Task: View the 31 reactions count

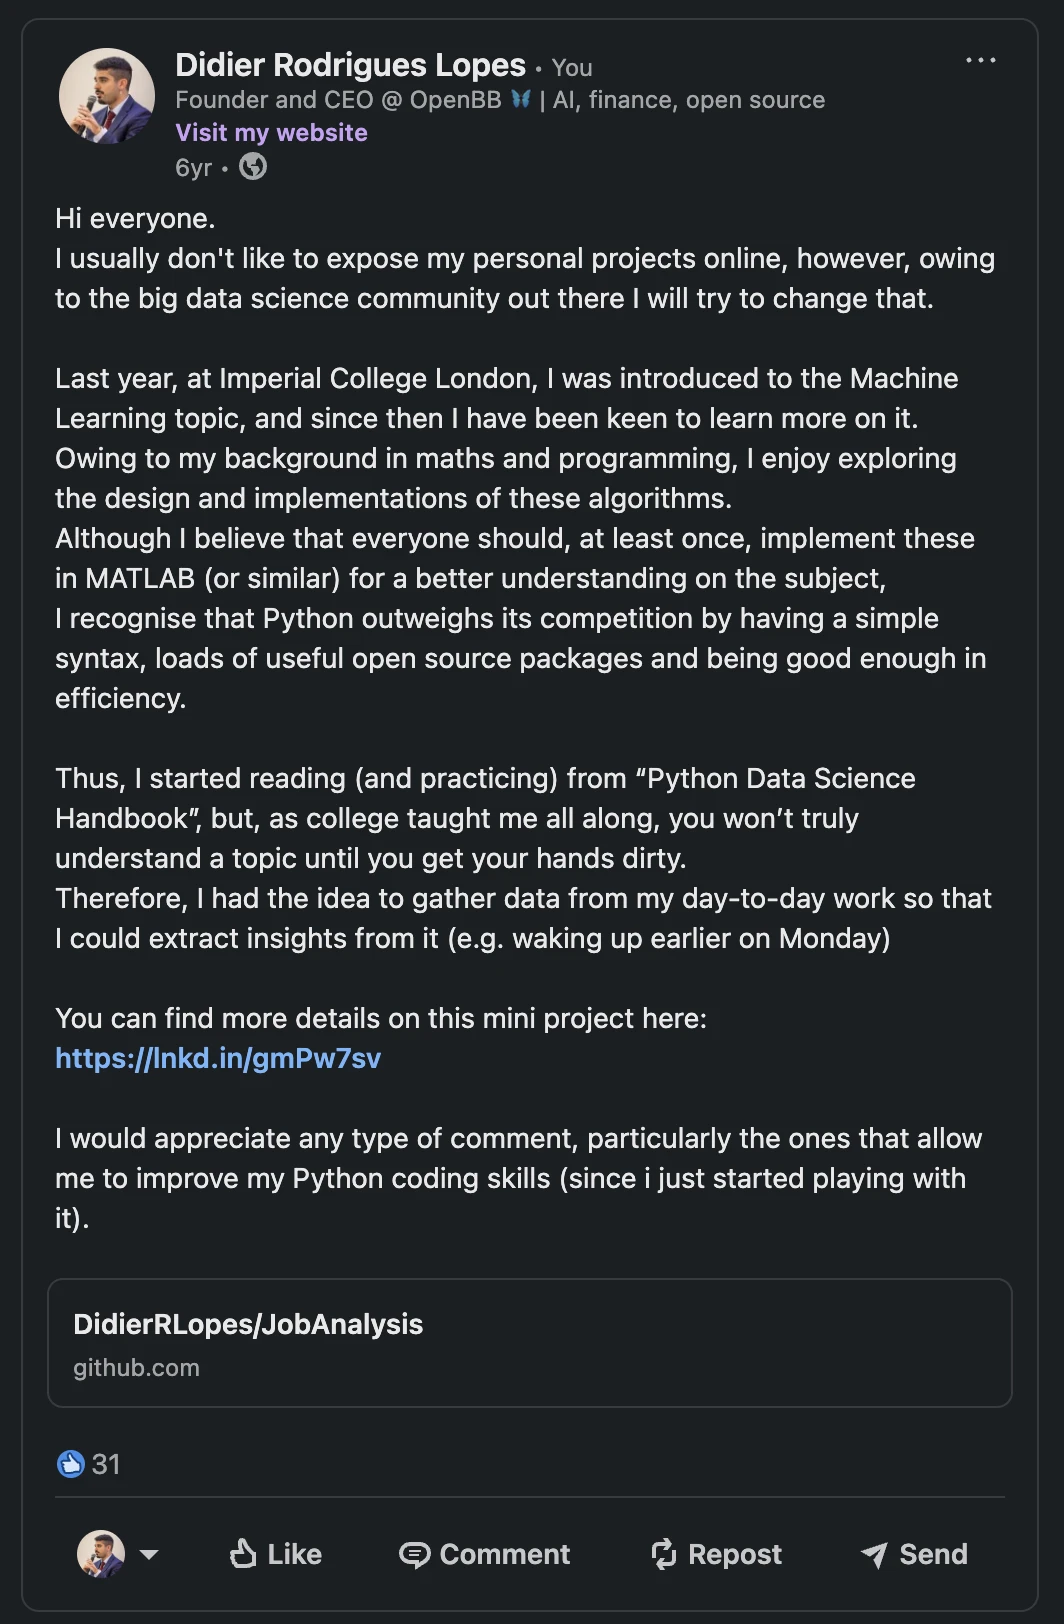Action: tap(106, 1464)
